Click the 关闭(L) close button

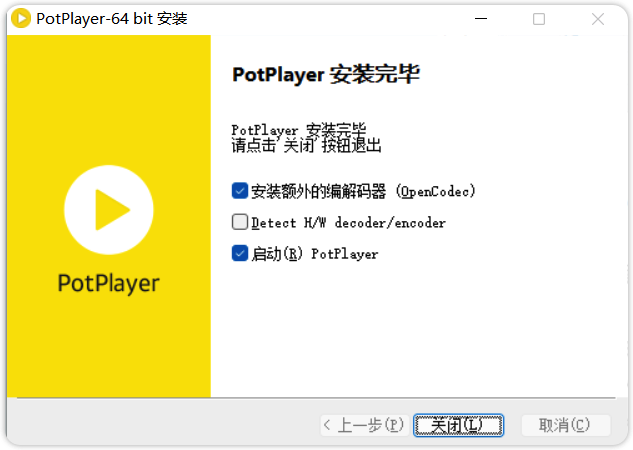(x=458, y=425)
